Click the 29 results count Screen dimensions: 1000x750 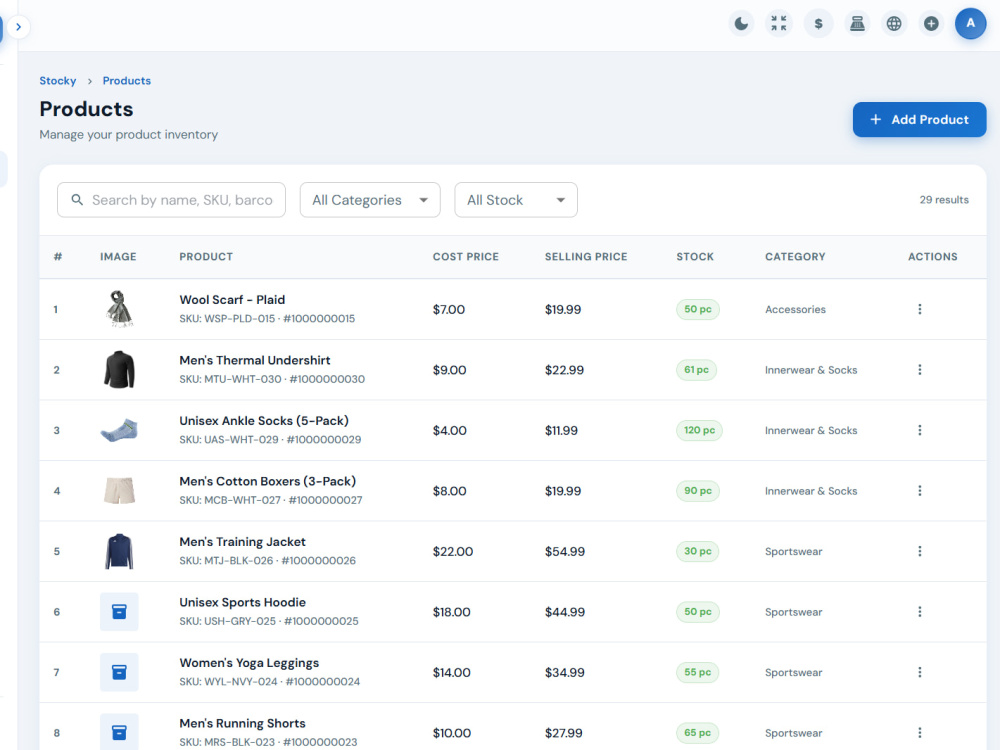(944, 200)
